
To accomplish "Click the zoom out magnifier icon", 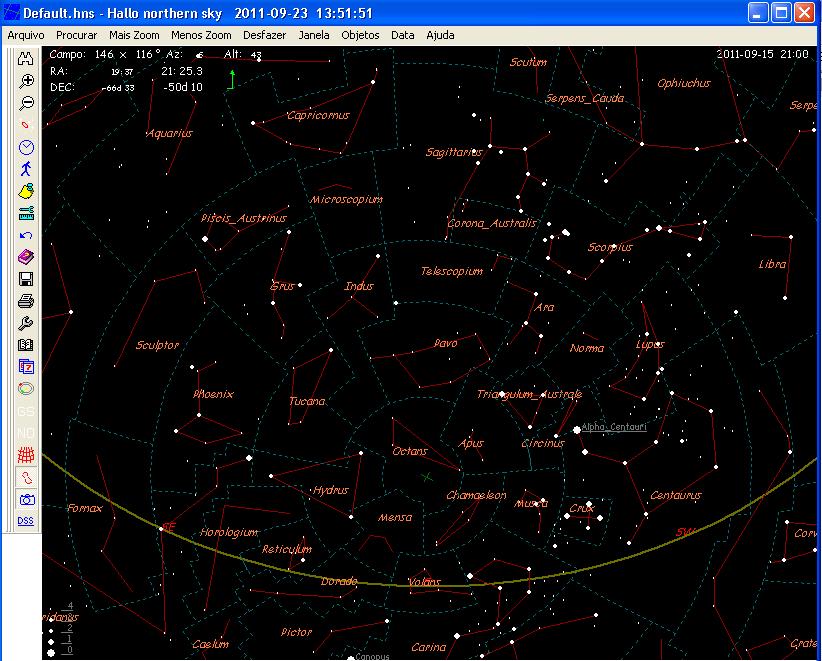I will click(26, 103).
